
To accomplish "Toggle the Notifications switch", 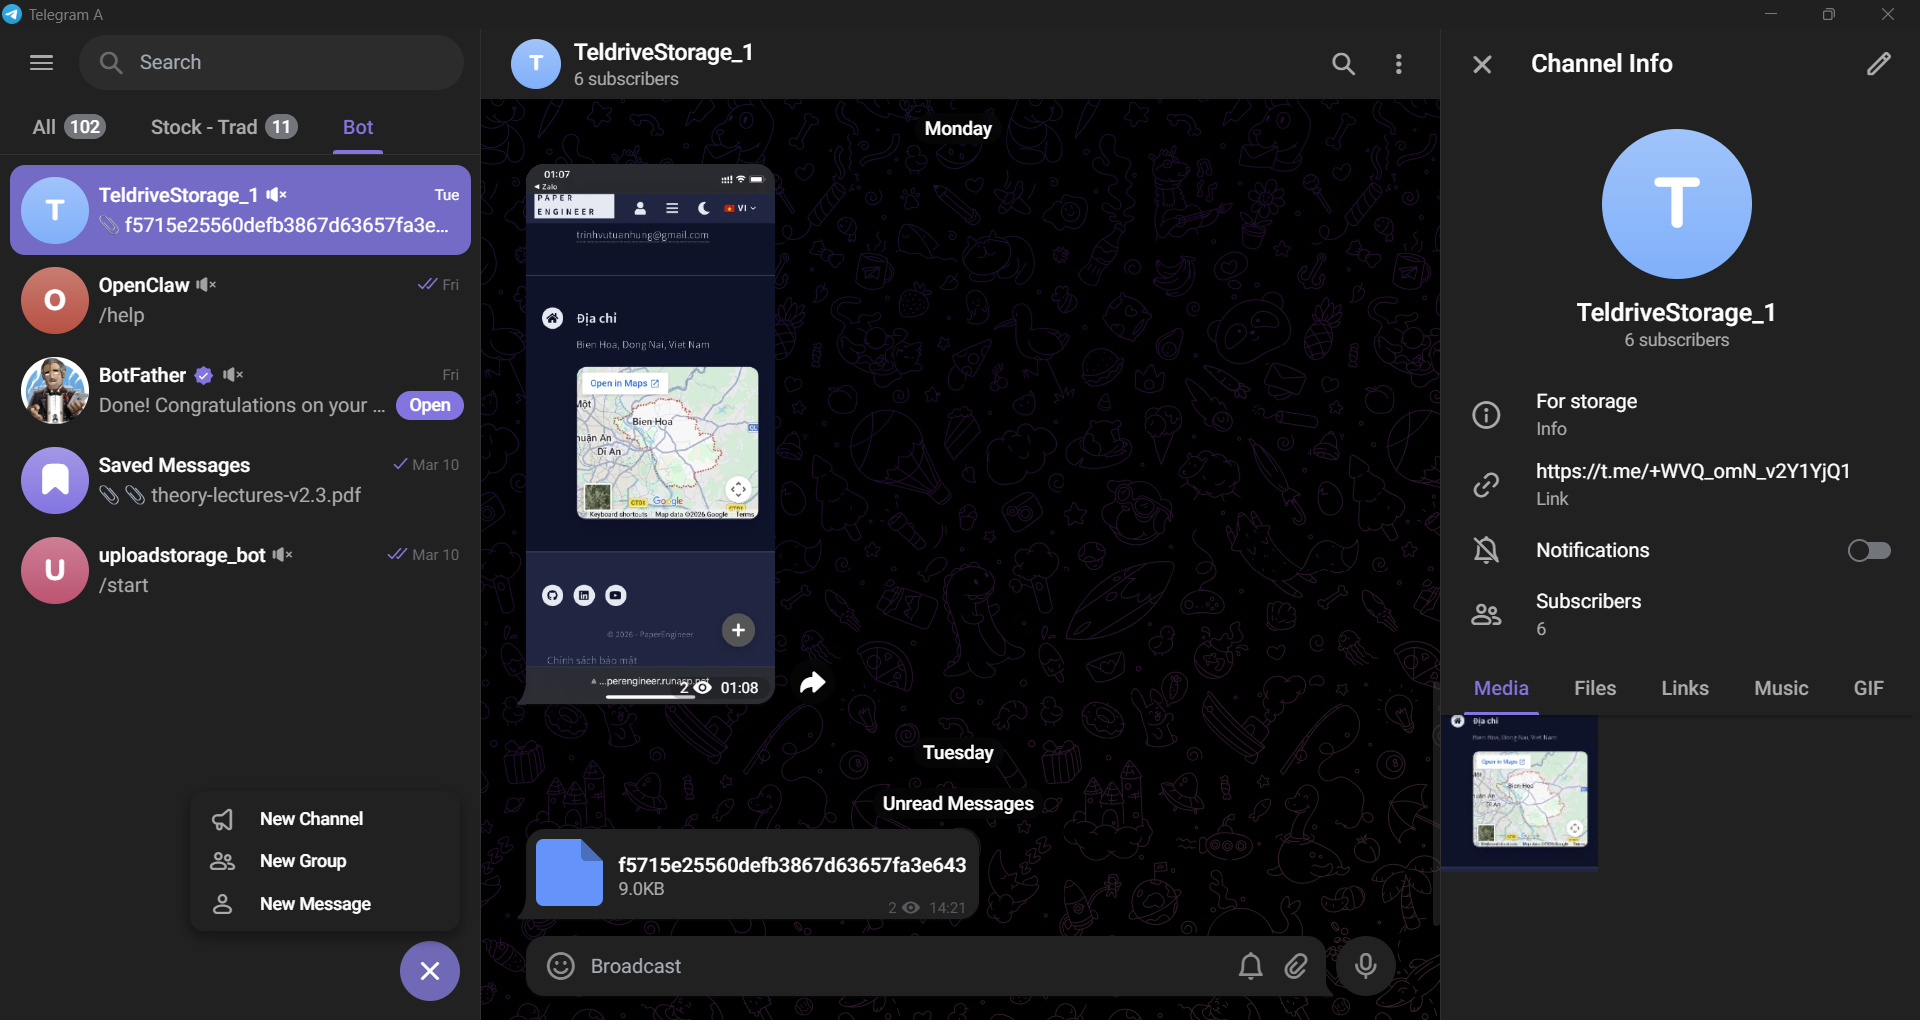I will (1868, 551).
